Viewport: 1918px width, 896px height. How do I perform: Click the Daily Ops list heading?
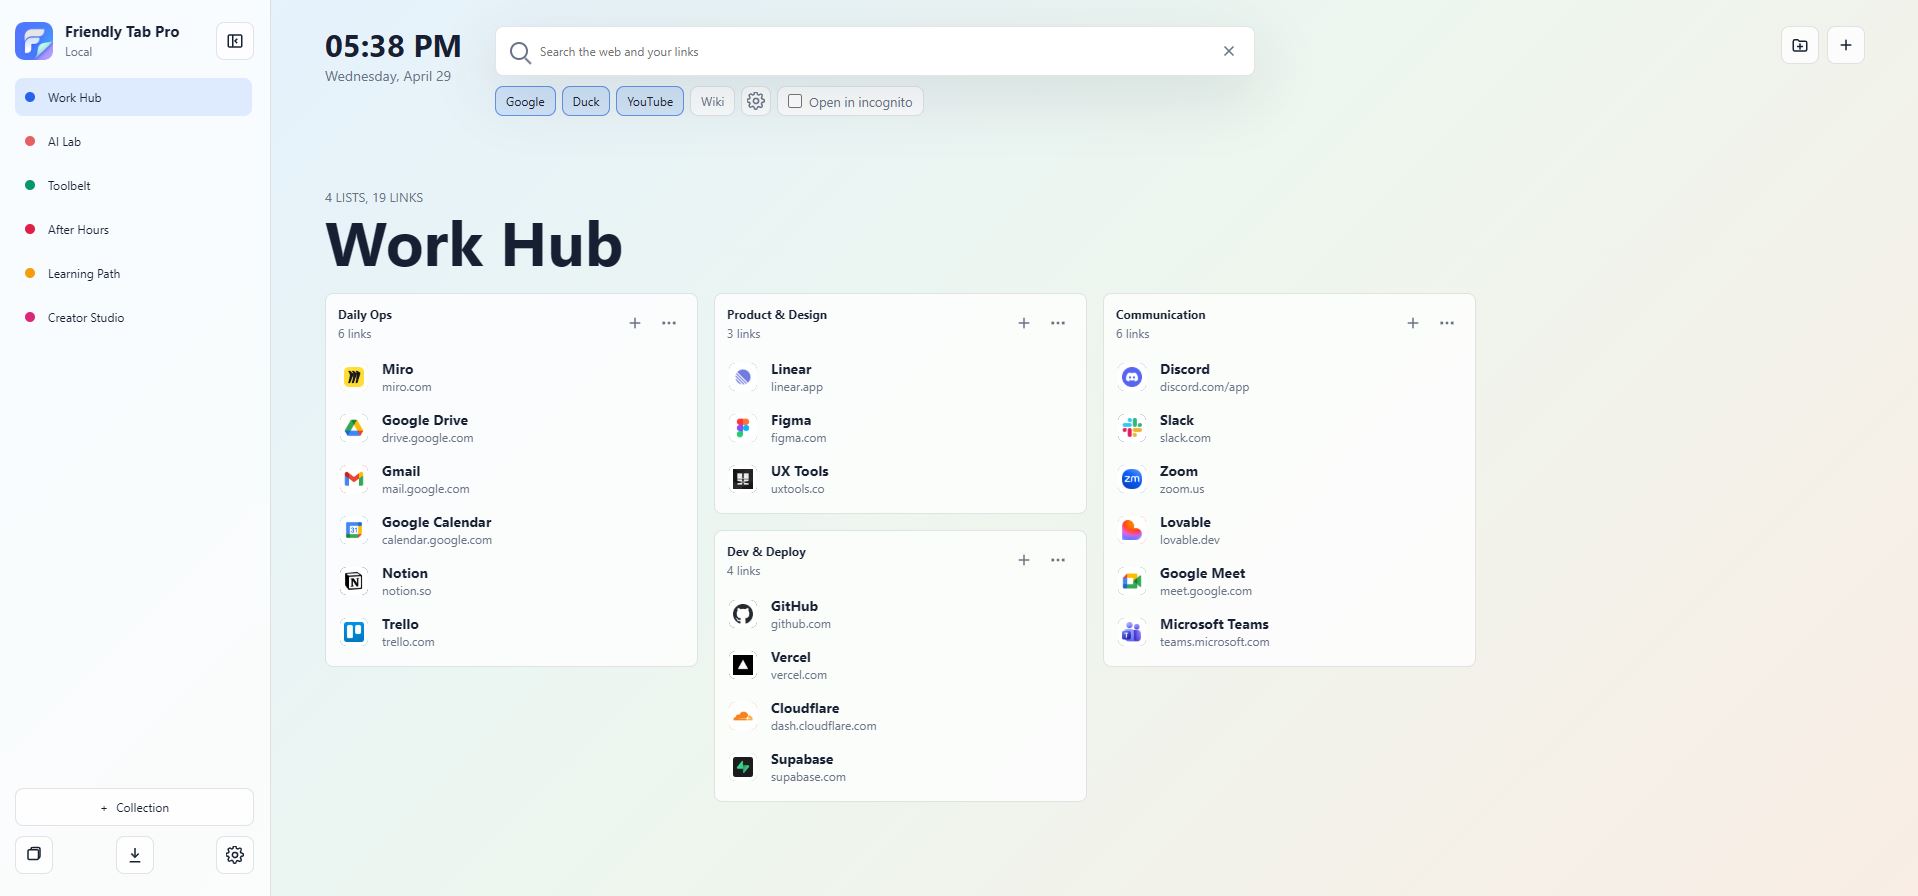pos(365,314)
